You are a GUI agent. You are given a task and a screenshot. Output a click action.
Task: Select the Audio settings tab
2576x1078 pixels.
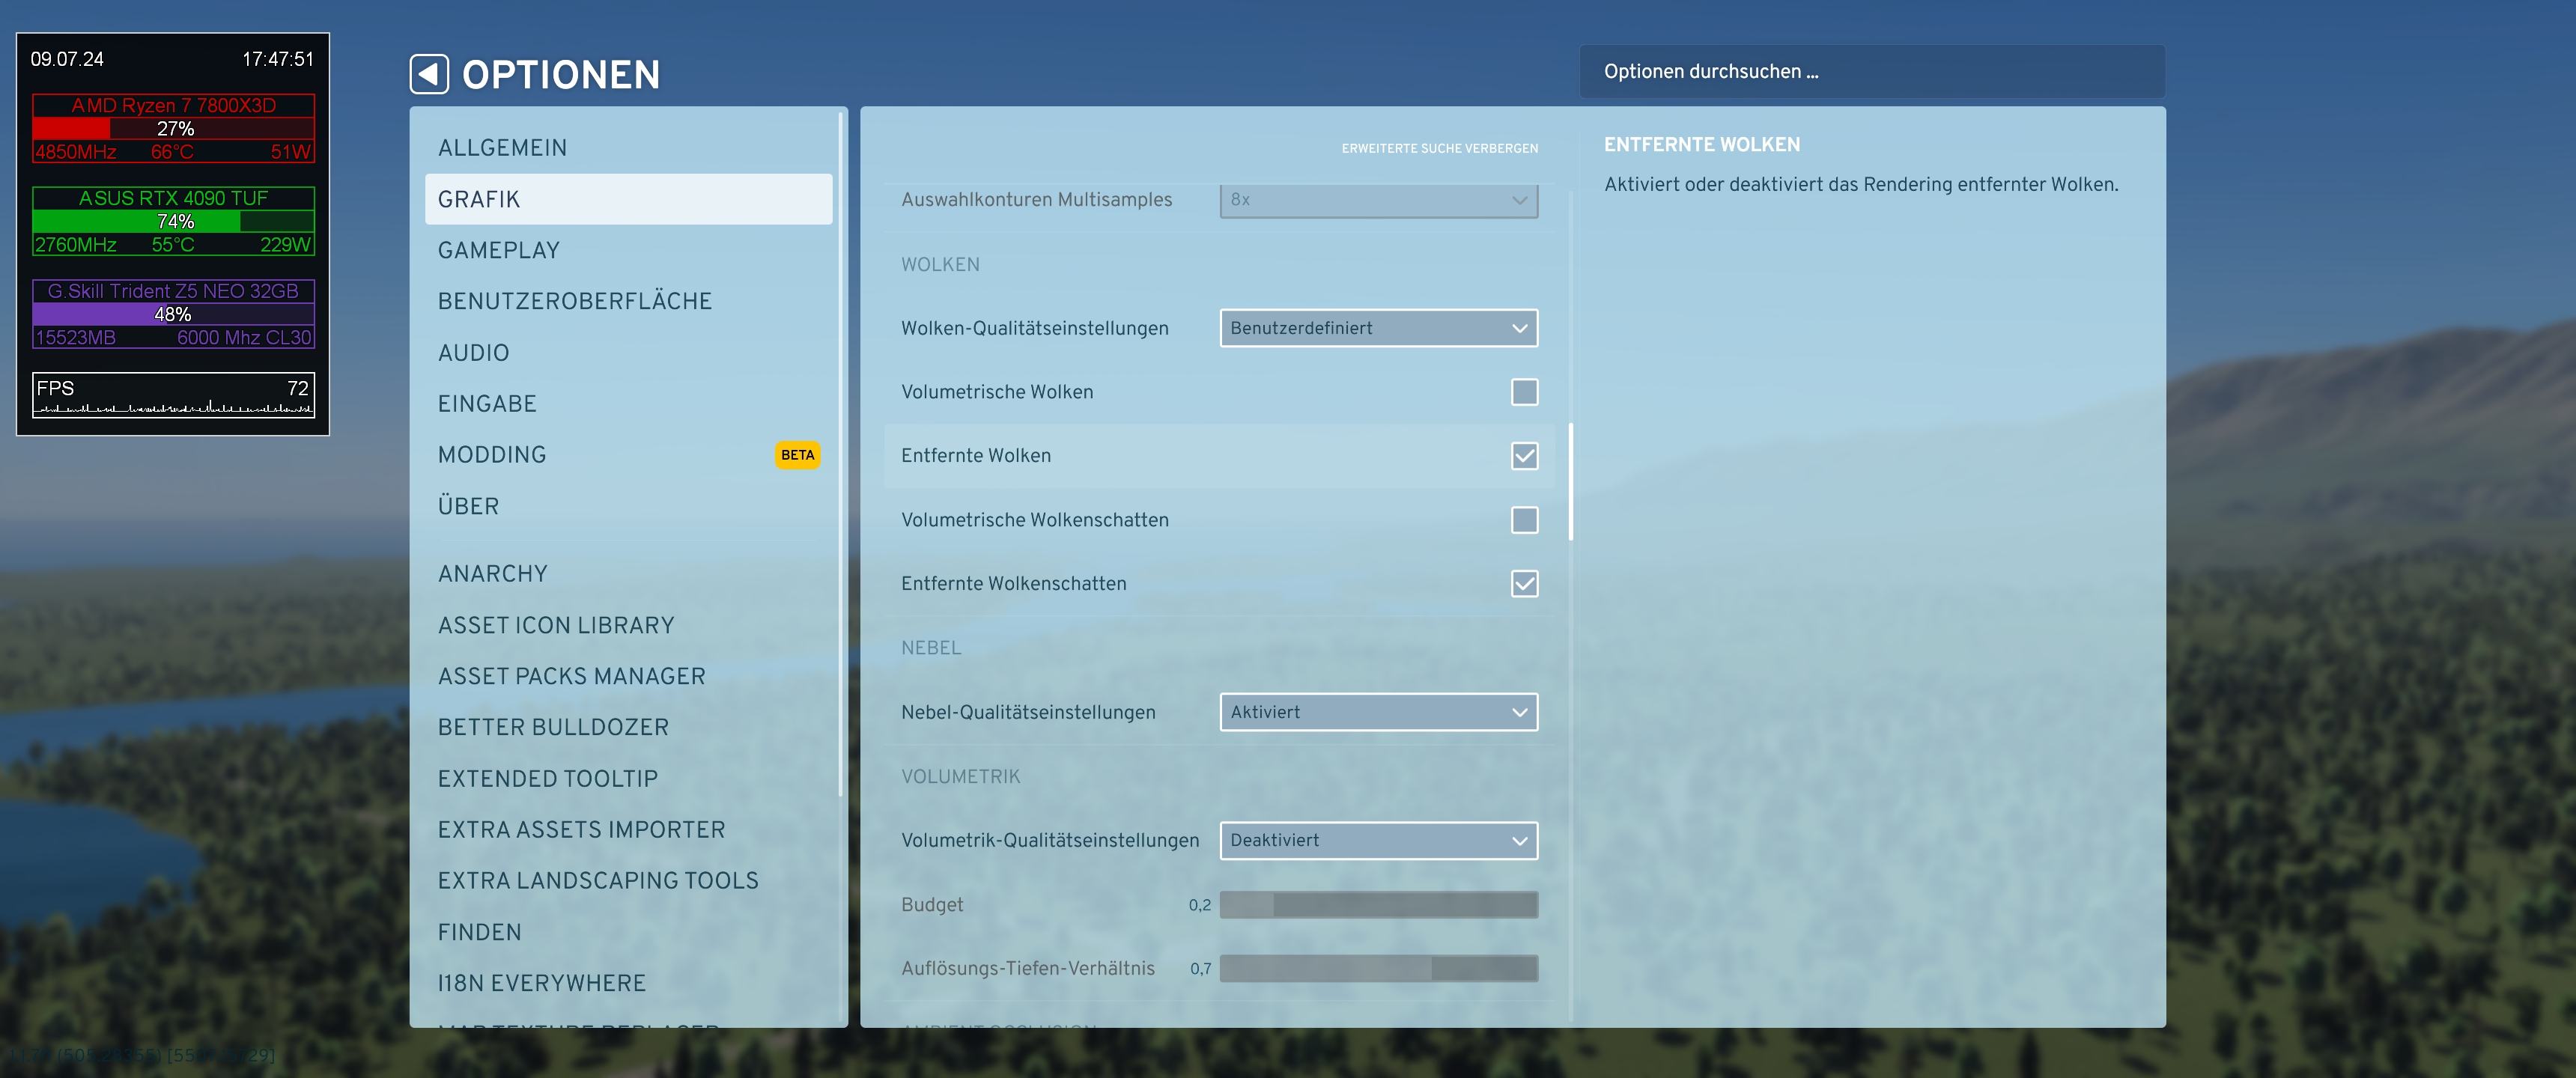coord(473,353)
